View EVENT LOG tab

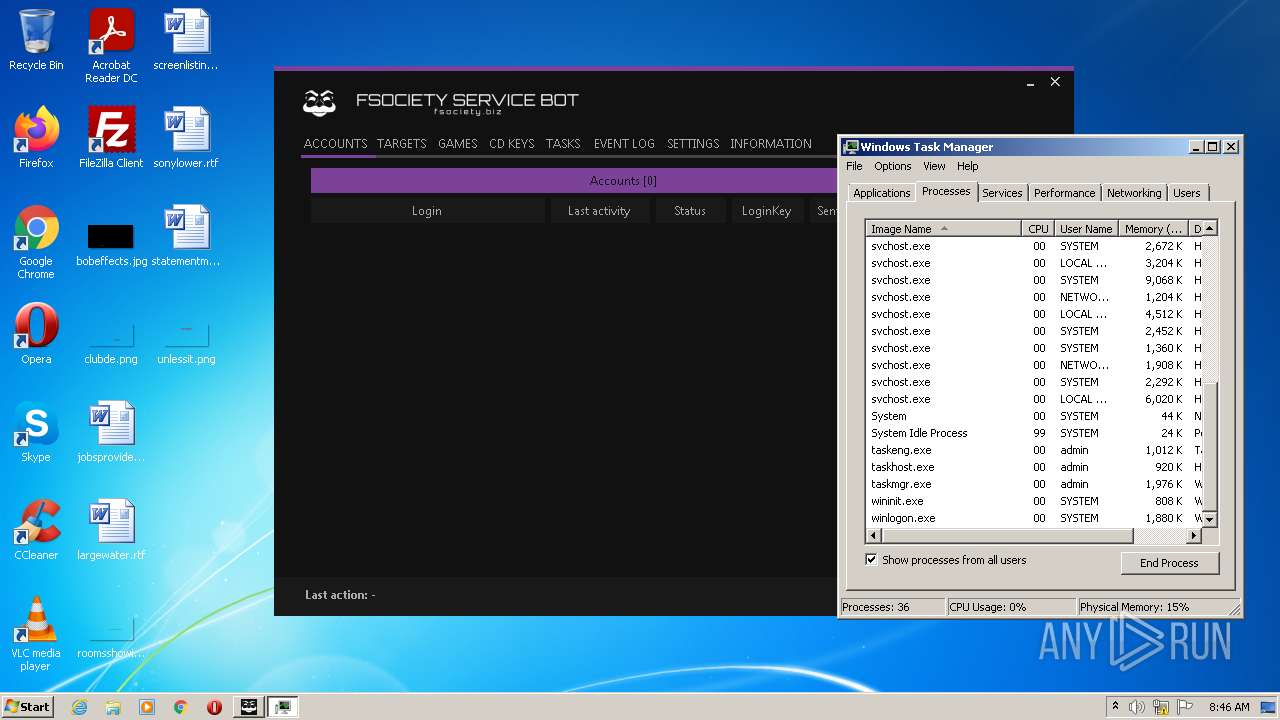[624, 144]
